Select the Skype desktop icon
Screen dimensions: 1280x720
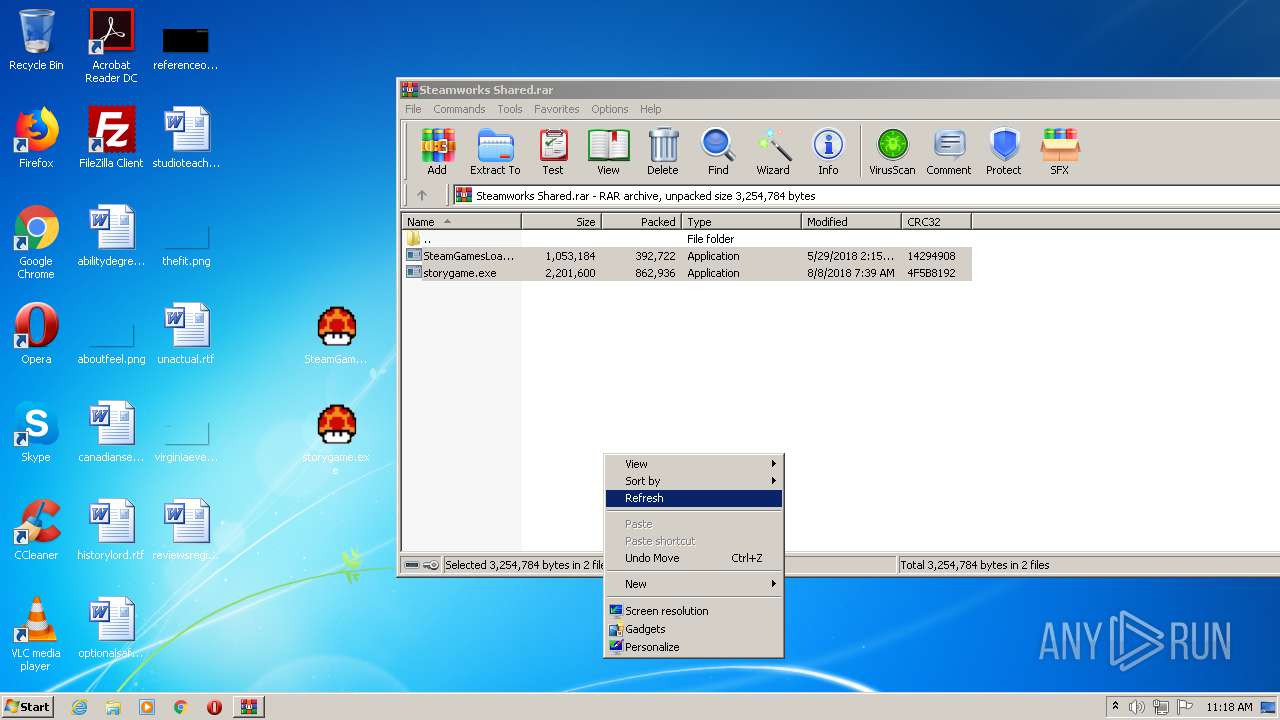tap(36, 432)
